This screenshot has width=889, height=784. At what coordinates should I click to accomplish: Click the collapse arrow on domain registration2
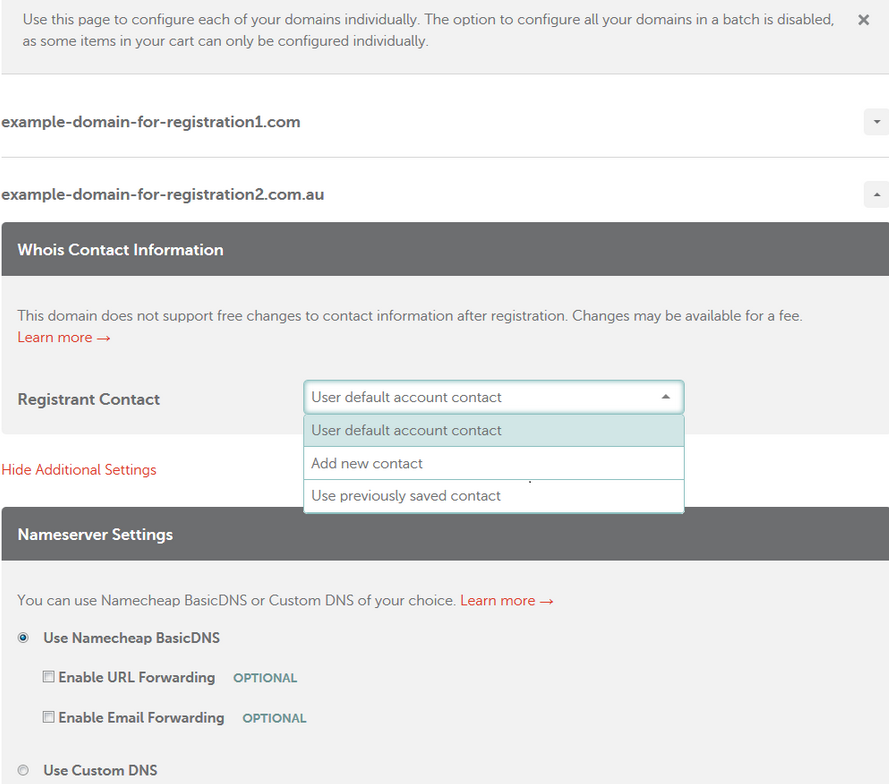click(875, 193)
